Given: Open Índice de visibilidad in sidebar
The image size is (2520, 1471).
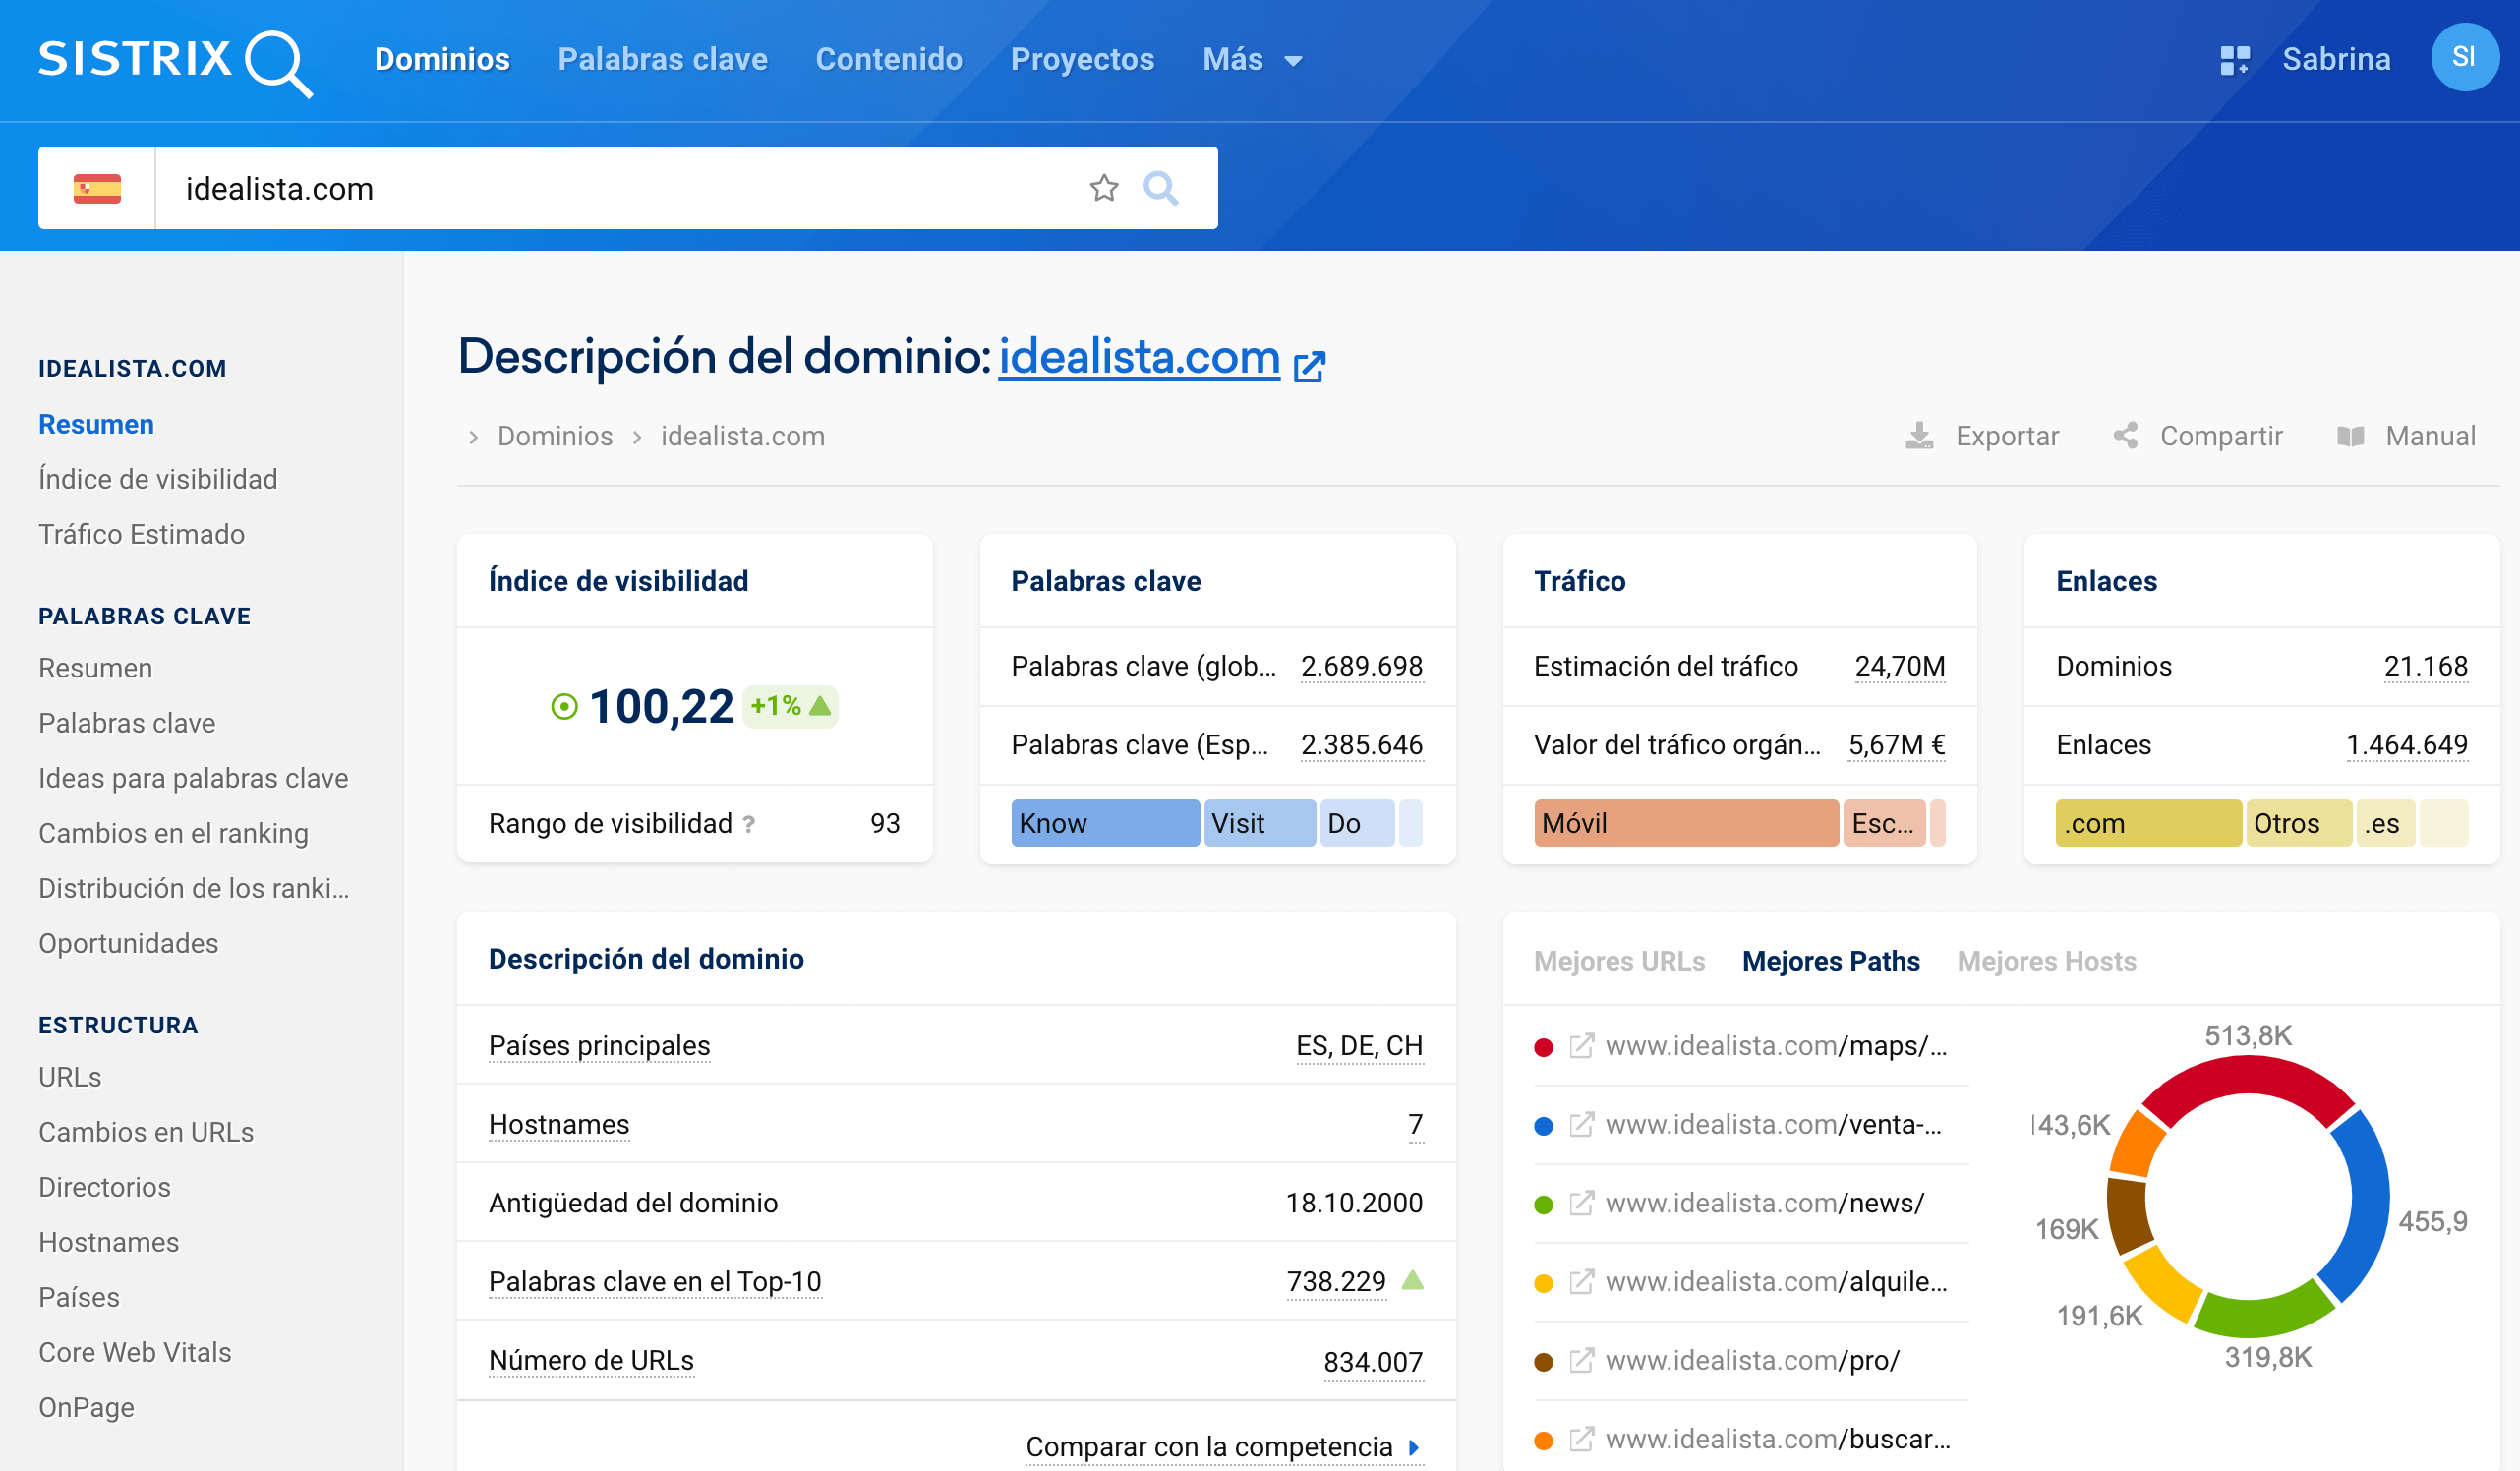Looking at the screenshot, I should pos(158,479).
